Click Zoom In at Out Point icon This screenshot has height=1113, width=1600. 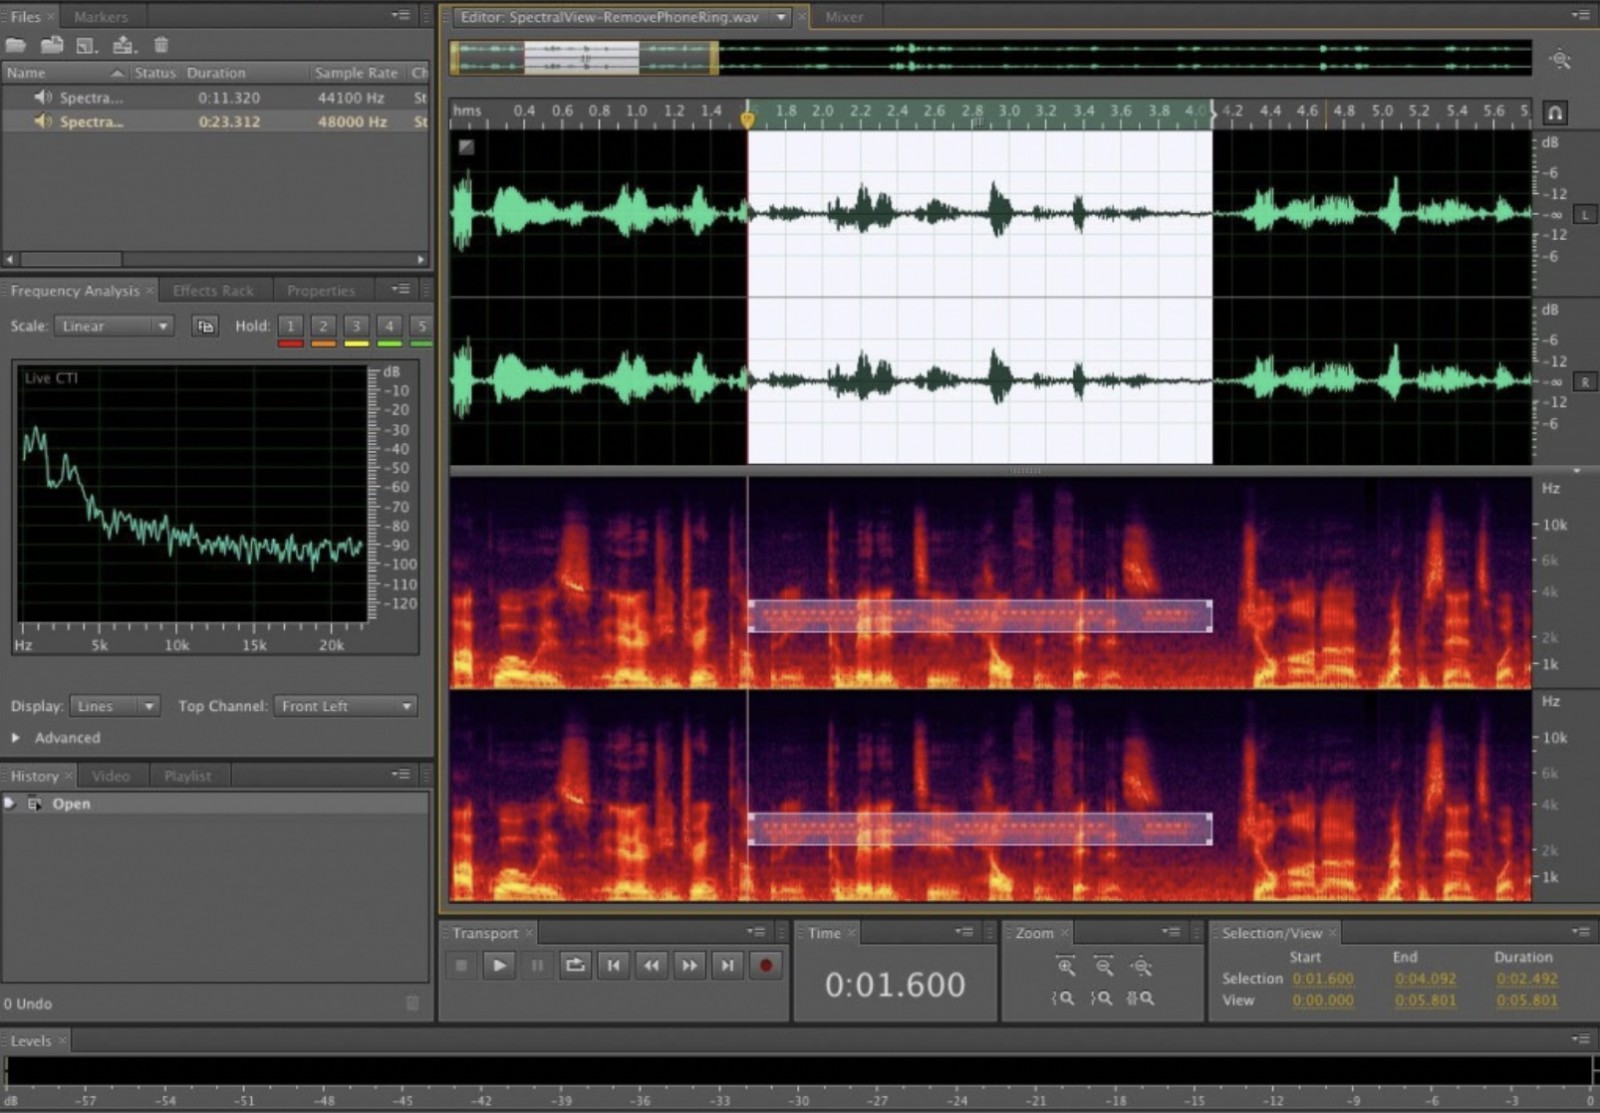1102,998
